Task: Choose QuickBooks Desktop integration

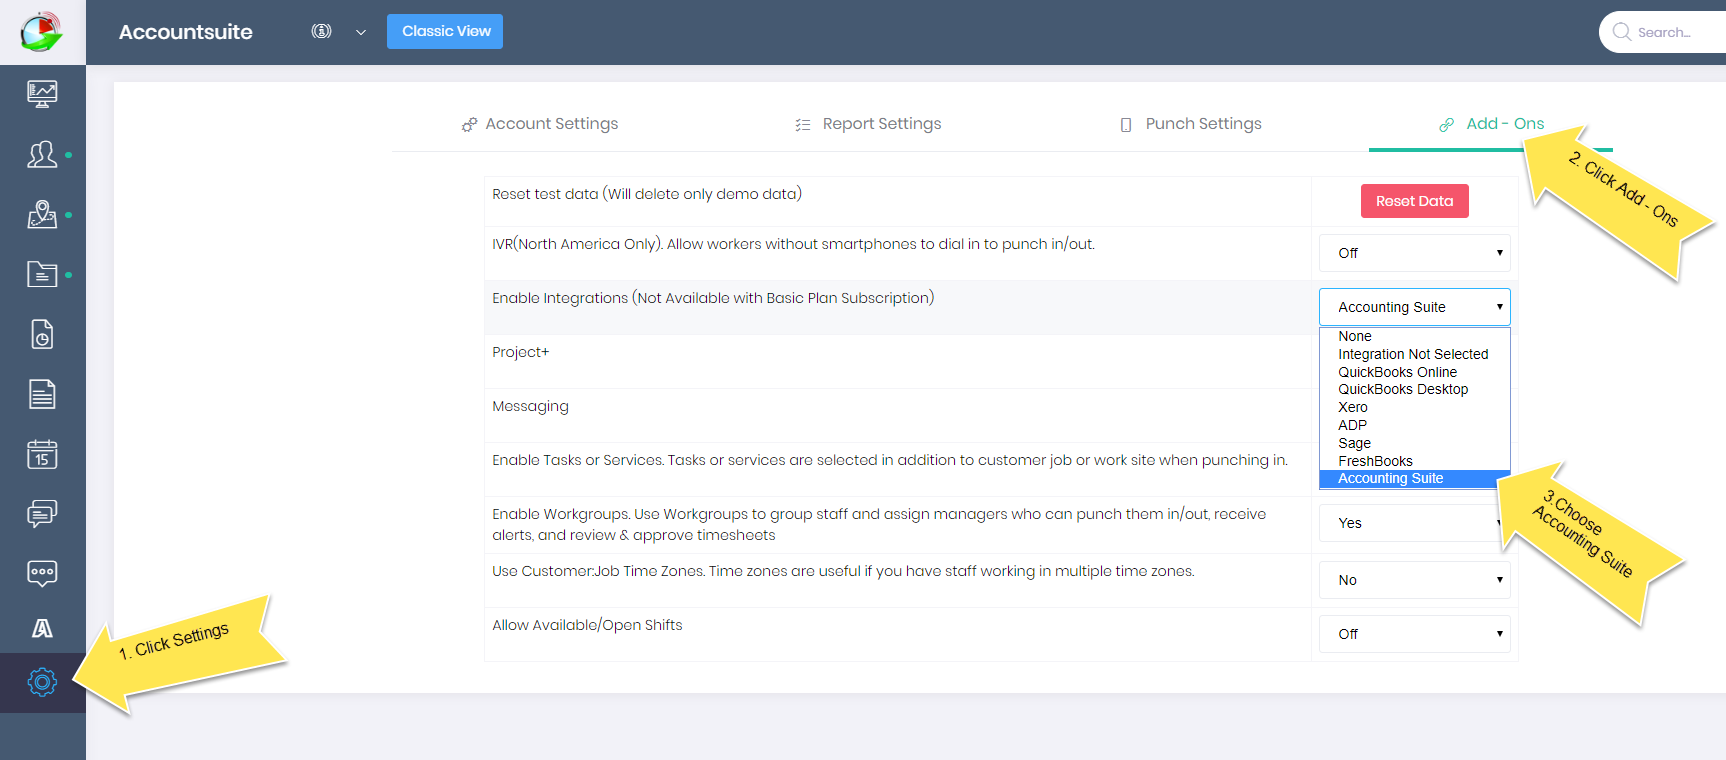Action: point(1414,390)
